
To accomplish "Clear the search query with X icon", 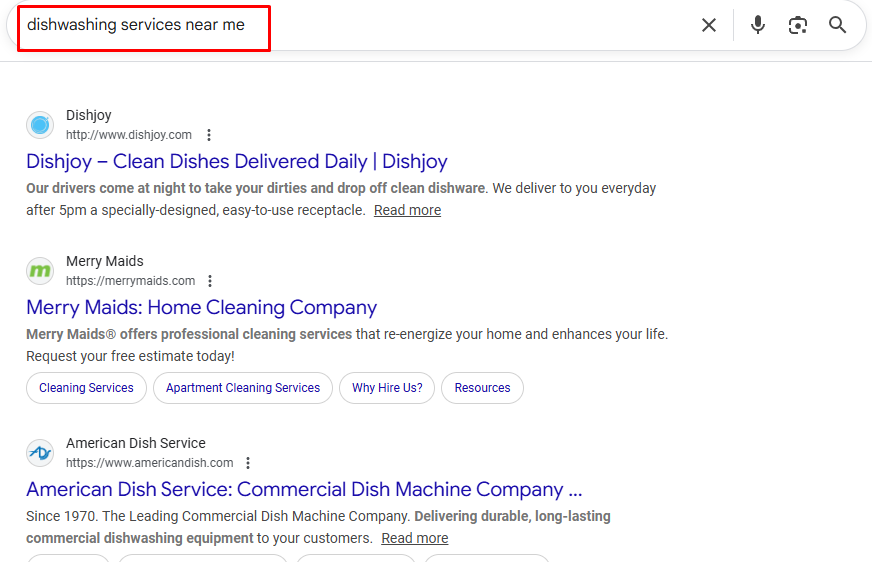I will [x=709, y=25].
